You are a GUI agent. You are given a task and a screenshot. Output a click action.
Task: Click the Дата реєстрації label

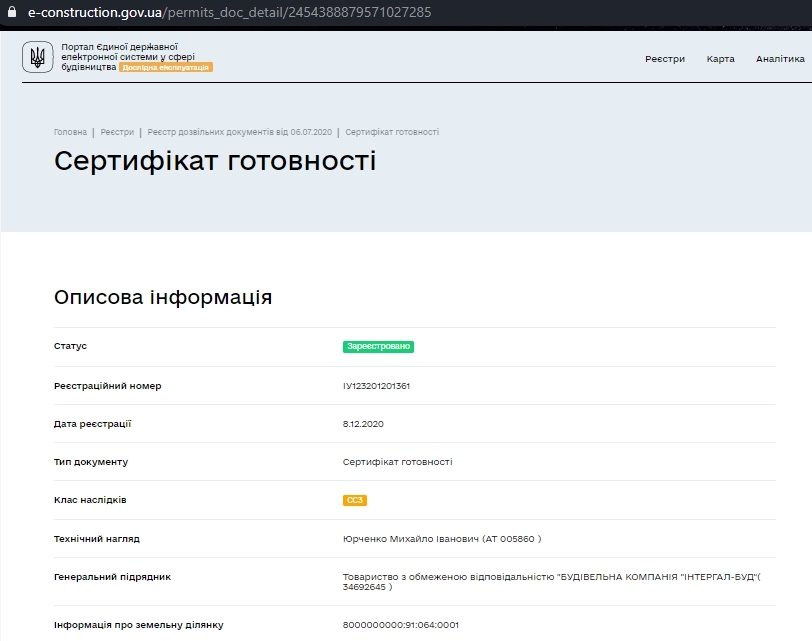coord(93,424)
